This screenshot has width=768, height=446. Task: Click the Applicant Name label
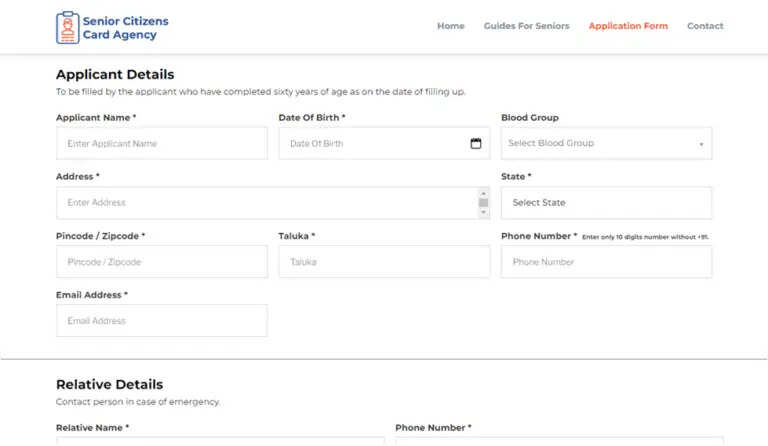[96, 117]
